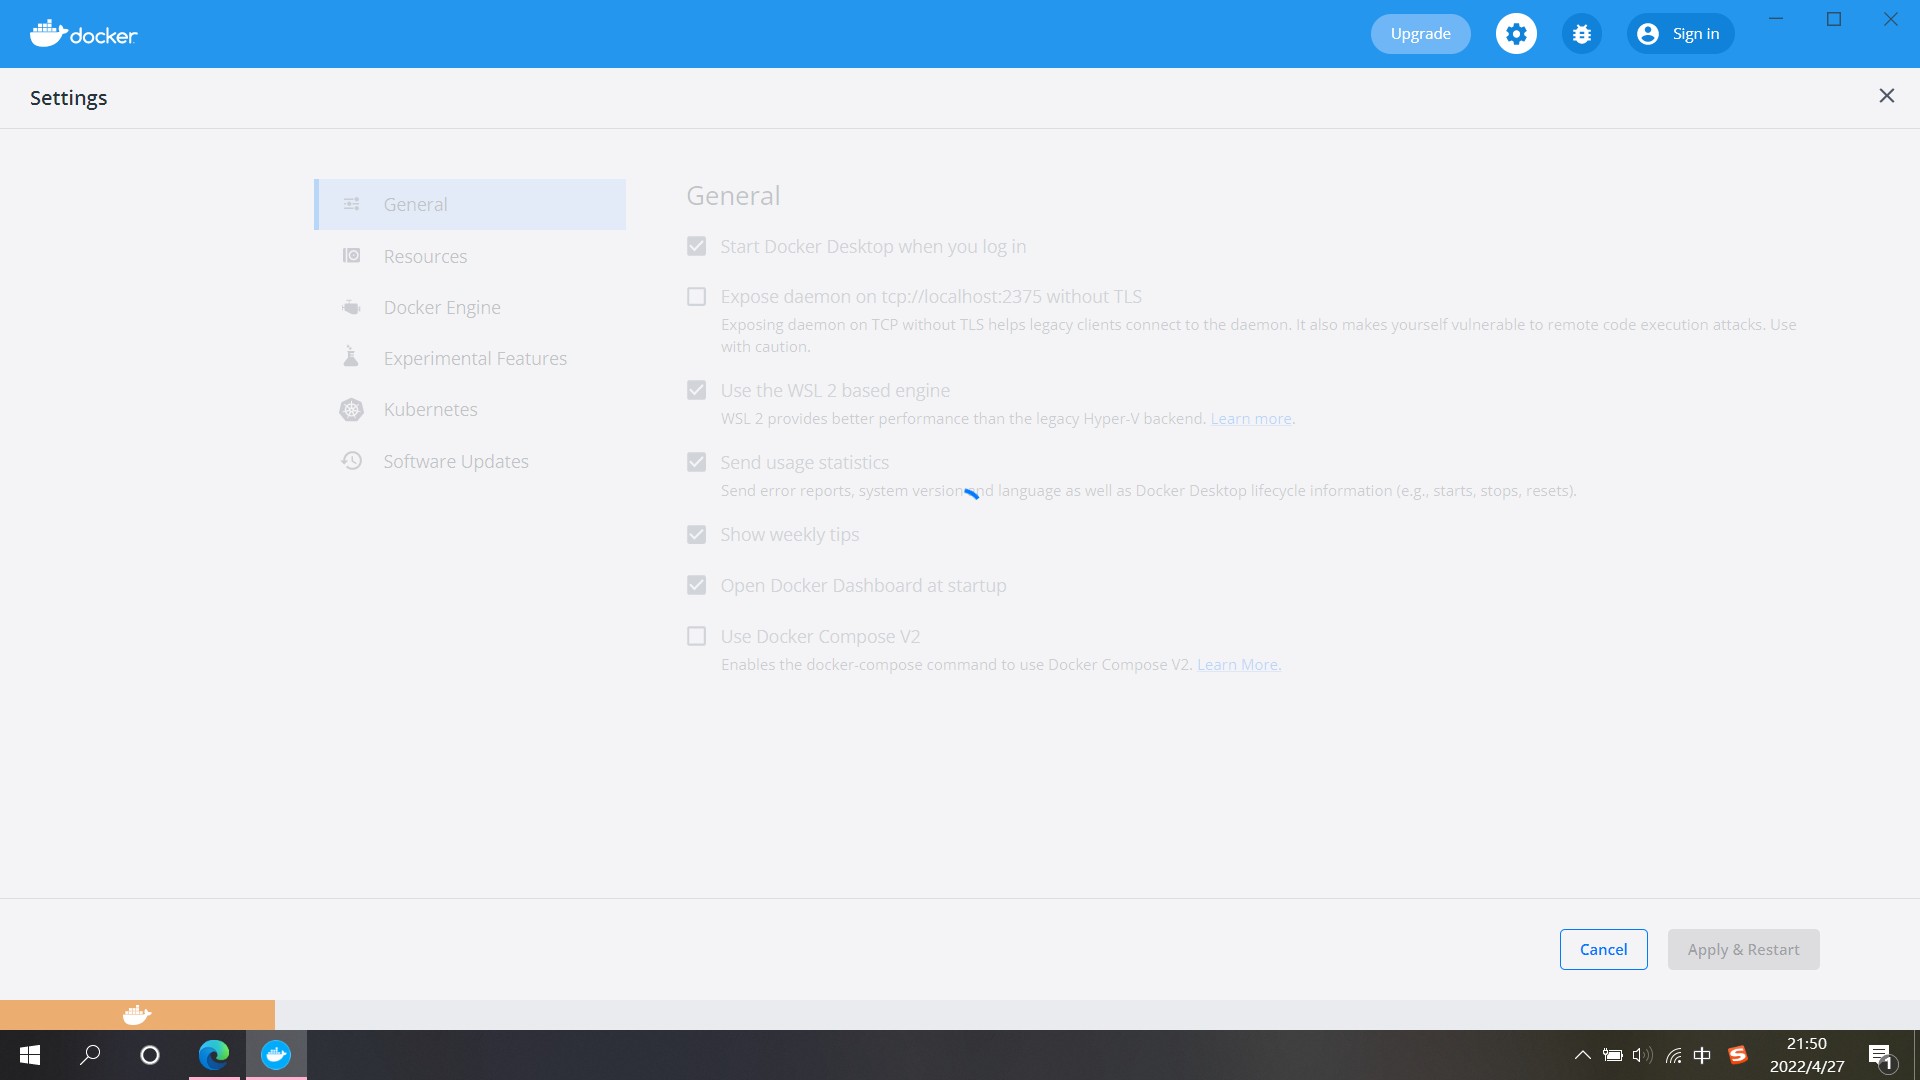Open Experimental Features settings tab
Image resolution: width=1920 pixels, height=1080 pixels.
(x=470, y=358)
